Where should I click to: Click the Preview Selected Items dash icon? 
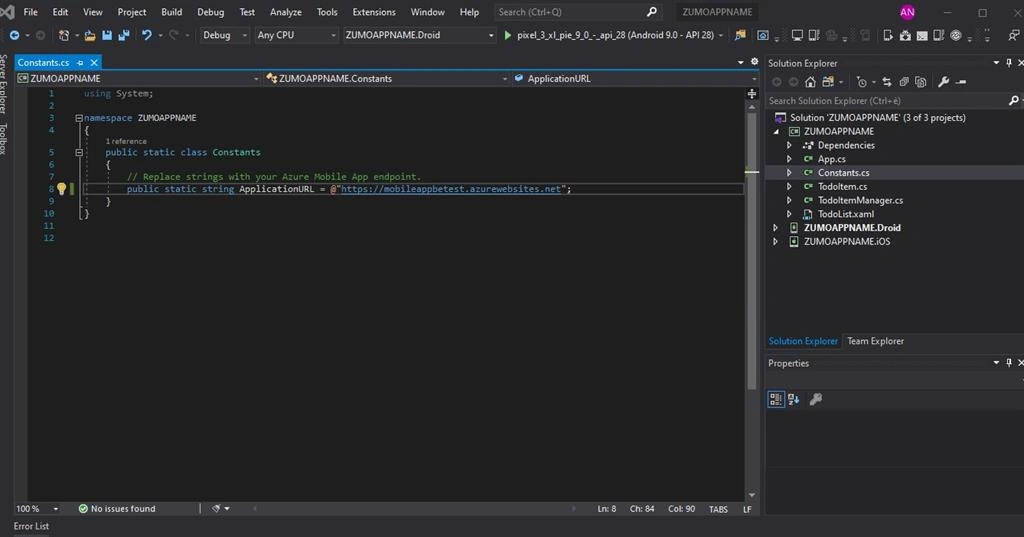[961, 82]
